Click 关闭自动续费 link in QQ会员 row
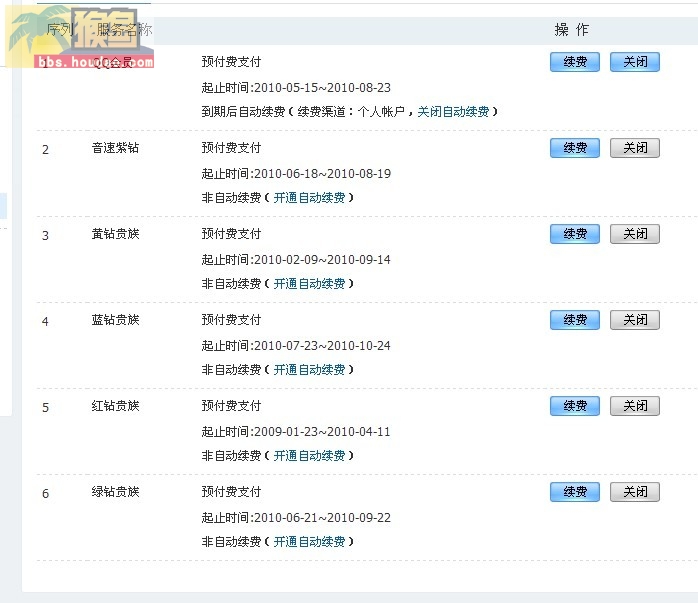Viewport: 698px width, 603px height. click(x=453, y=111)
